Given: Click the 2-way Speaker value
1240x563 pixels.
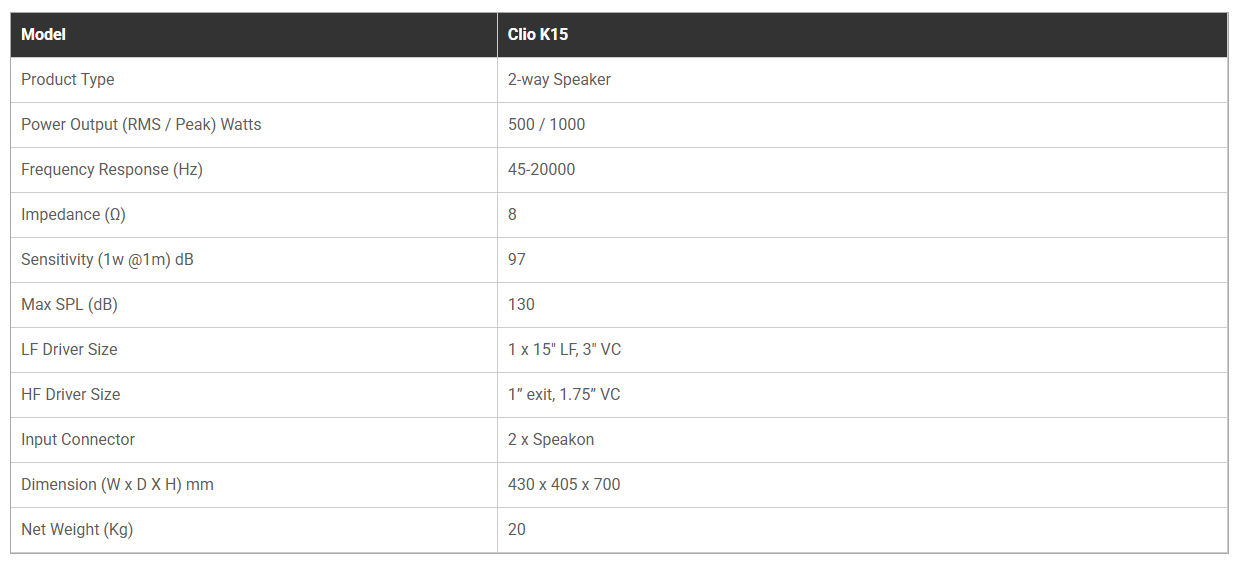Looking at the screenshot, I should point(559,80).
